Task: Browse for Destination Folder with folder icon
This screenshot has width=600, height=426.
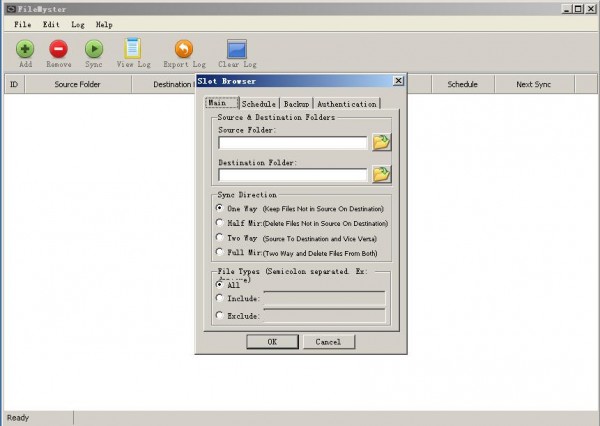Action: click(x=381, y=175)
